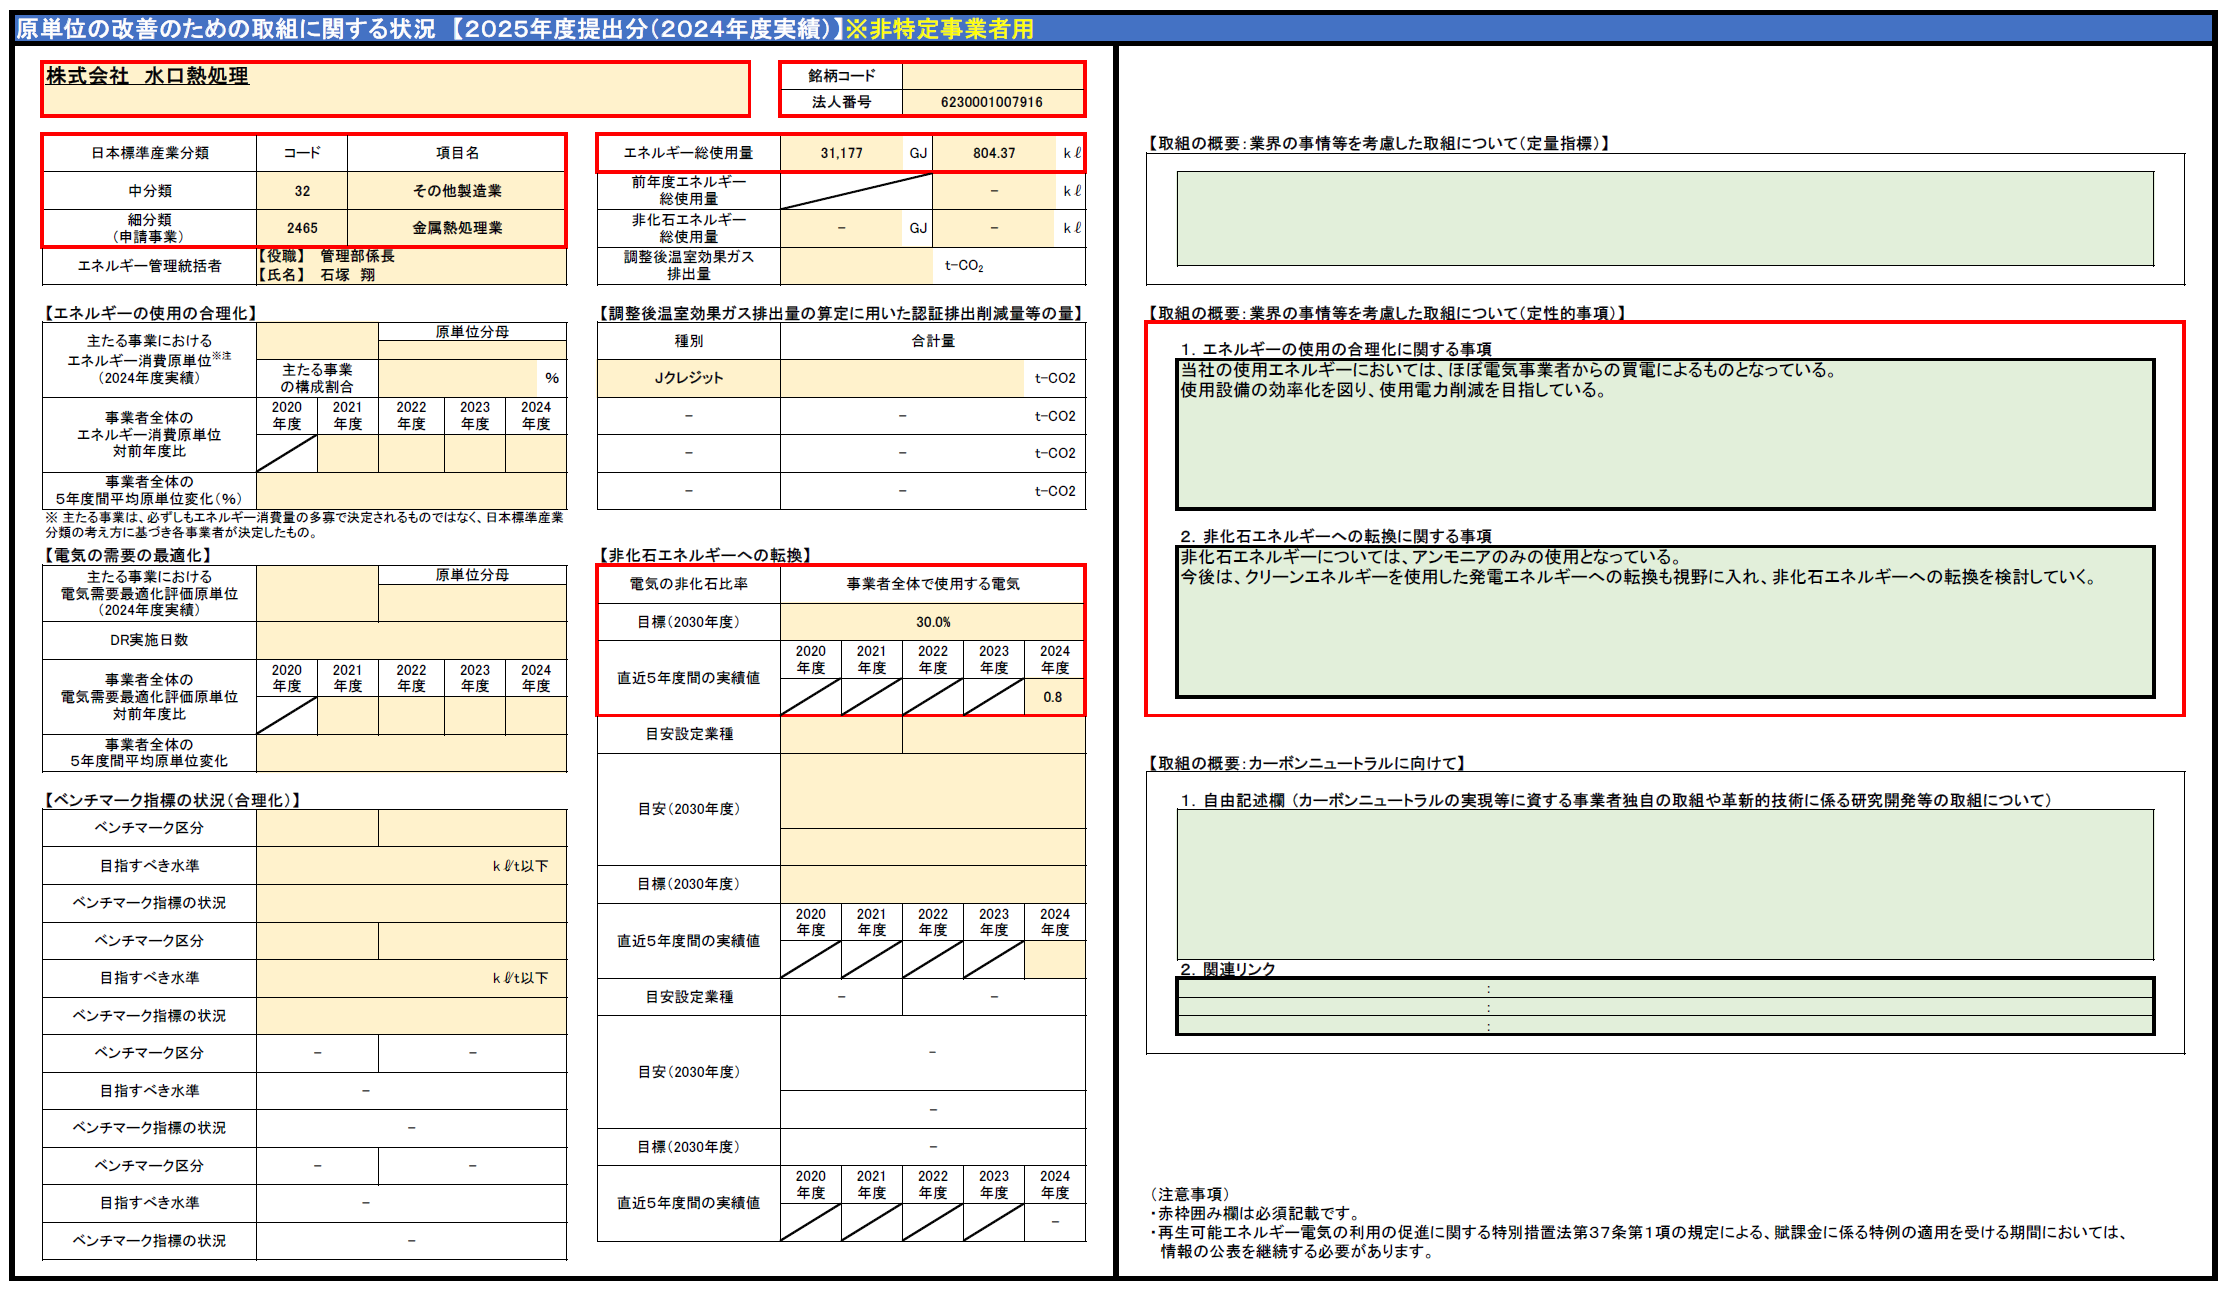Click the カーボンニュートラル 自由記述欄 text area

[1664, 884]
